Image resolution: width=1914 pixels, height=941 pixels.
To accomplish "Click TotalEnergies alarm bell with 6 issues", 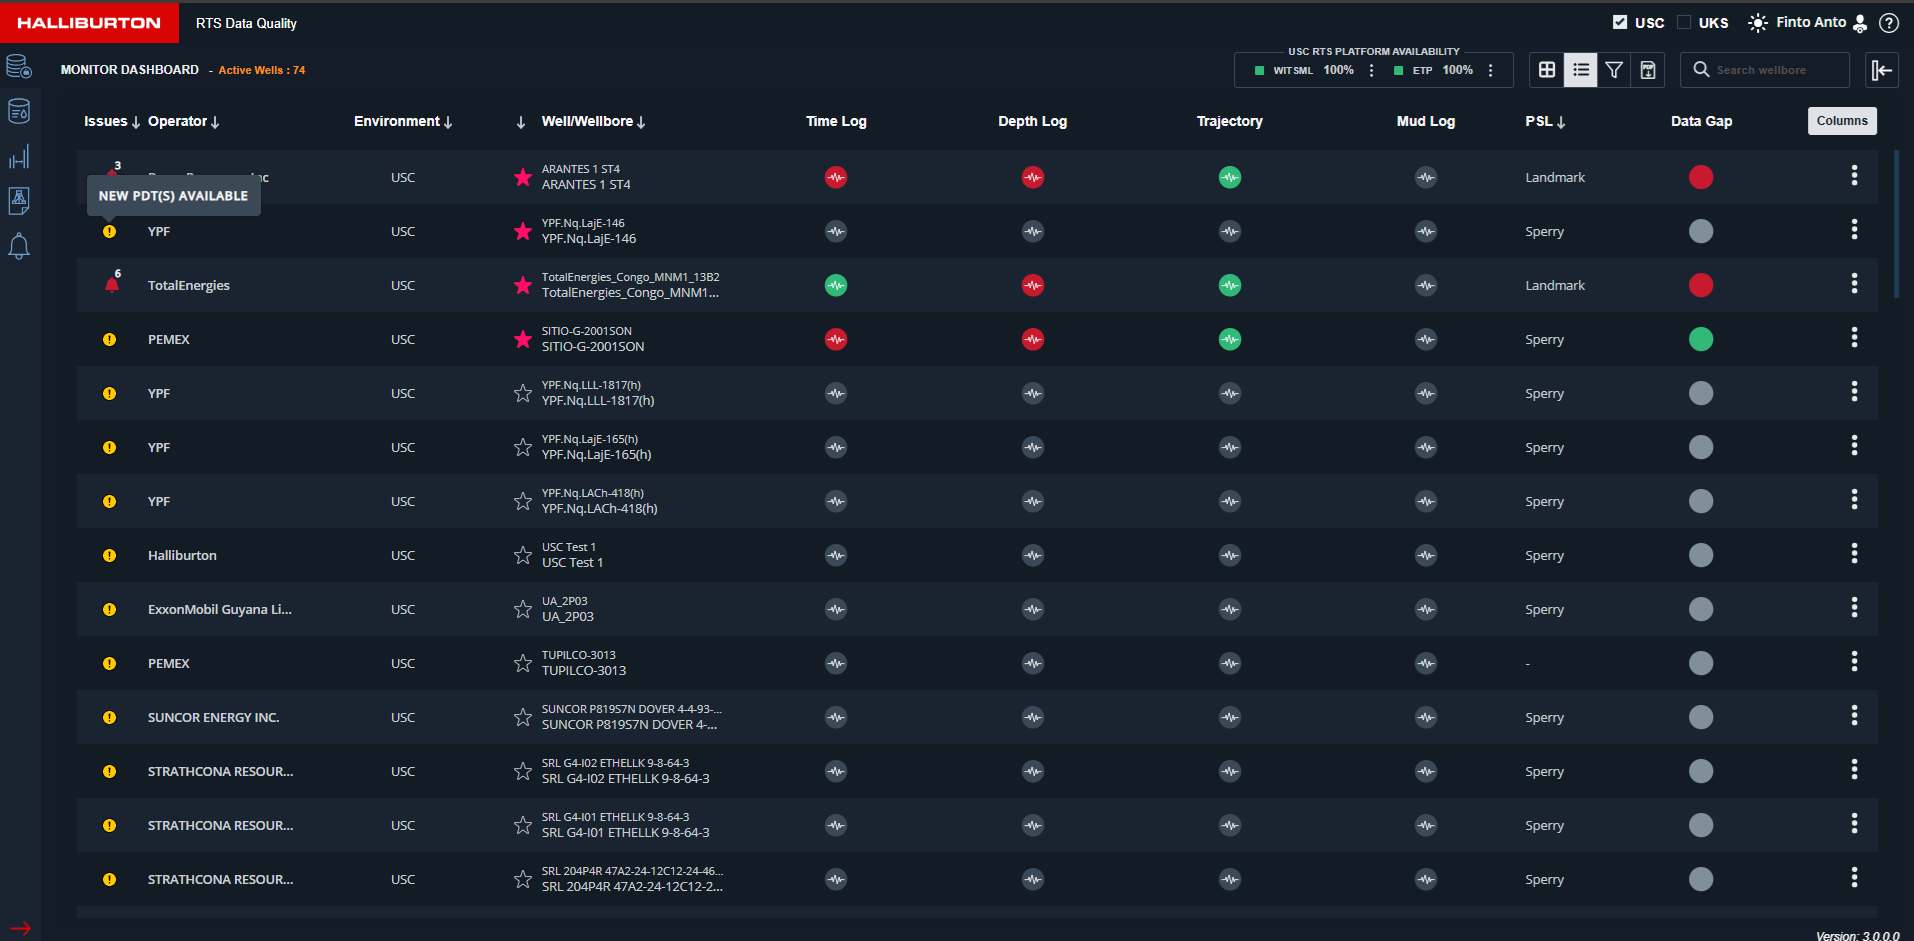I will click(x=112, y=283).
